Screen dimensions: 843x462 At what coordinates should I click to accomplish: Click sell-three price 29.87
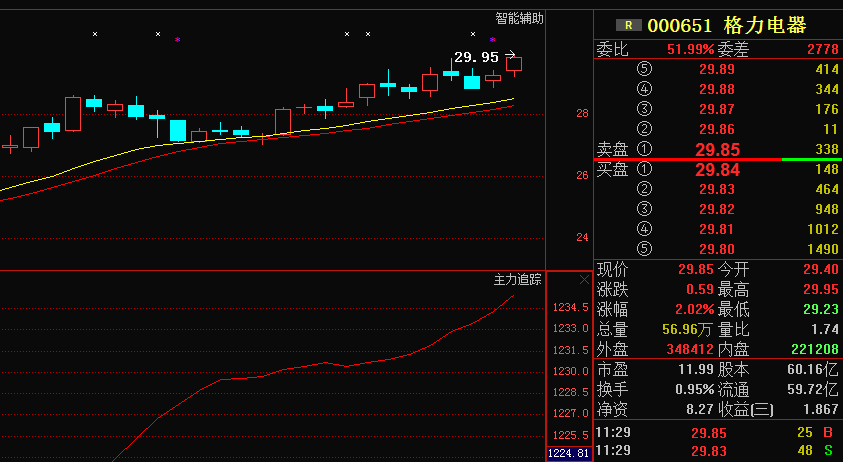click(x=717, y=109)
